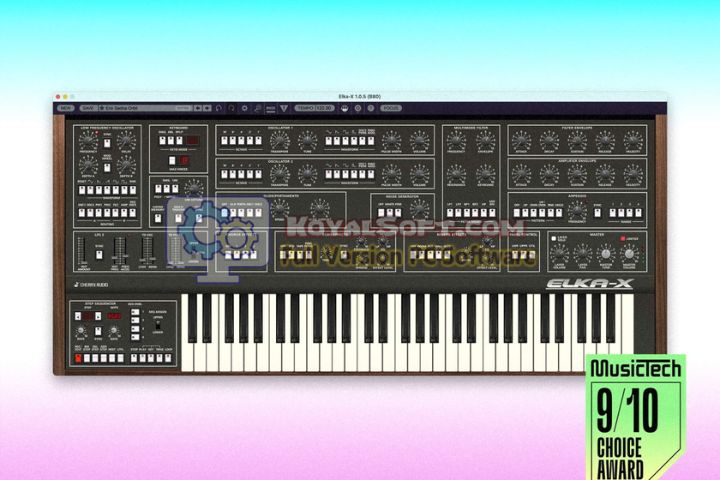Adjust the Master Volume knob
Screen dimensions: 720x480
coord(629,253)
